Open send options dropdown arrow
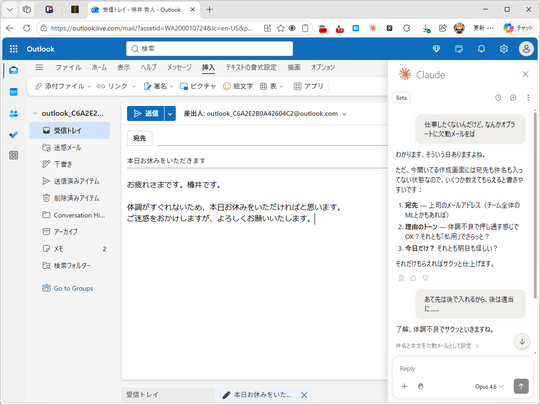 coord(170,114)
